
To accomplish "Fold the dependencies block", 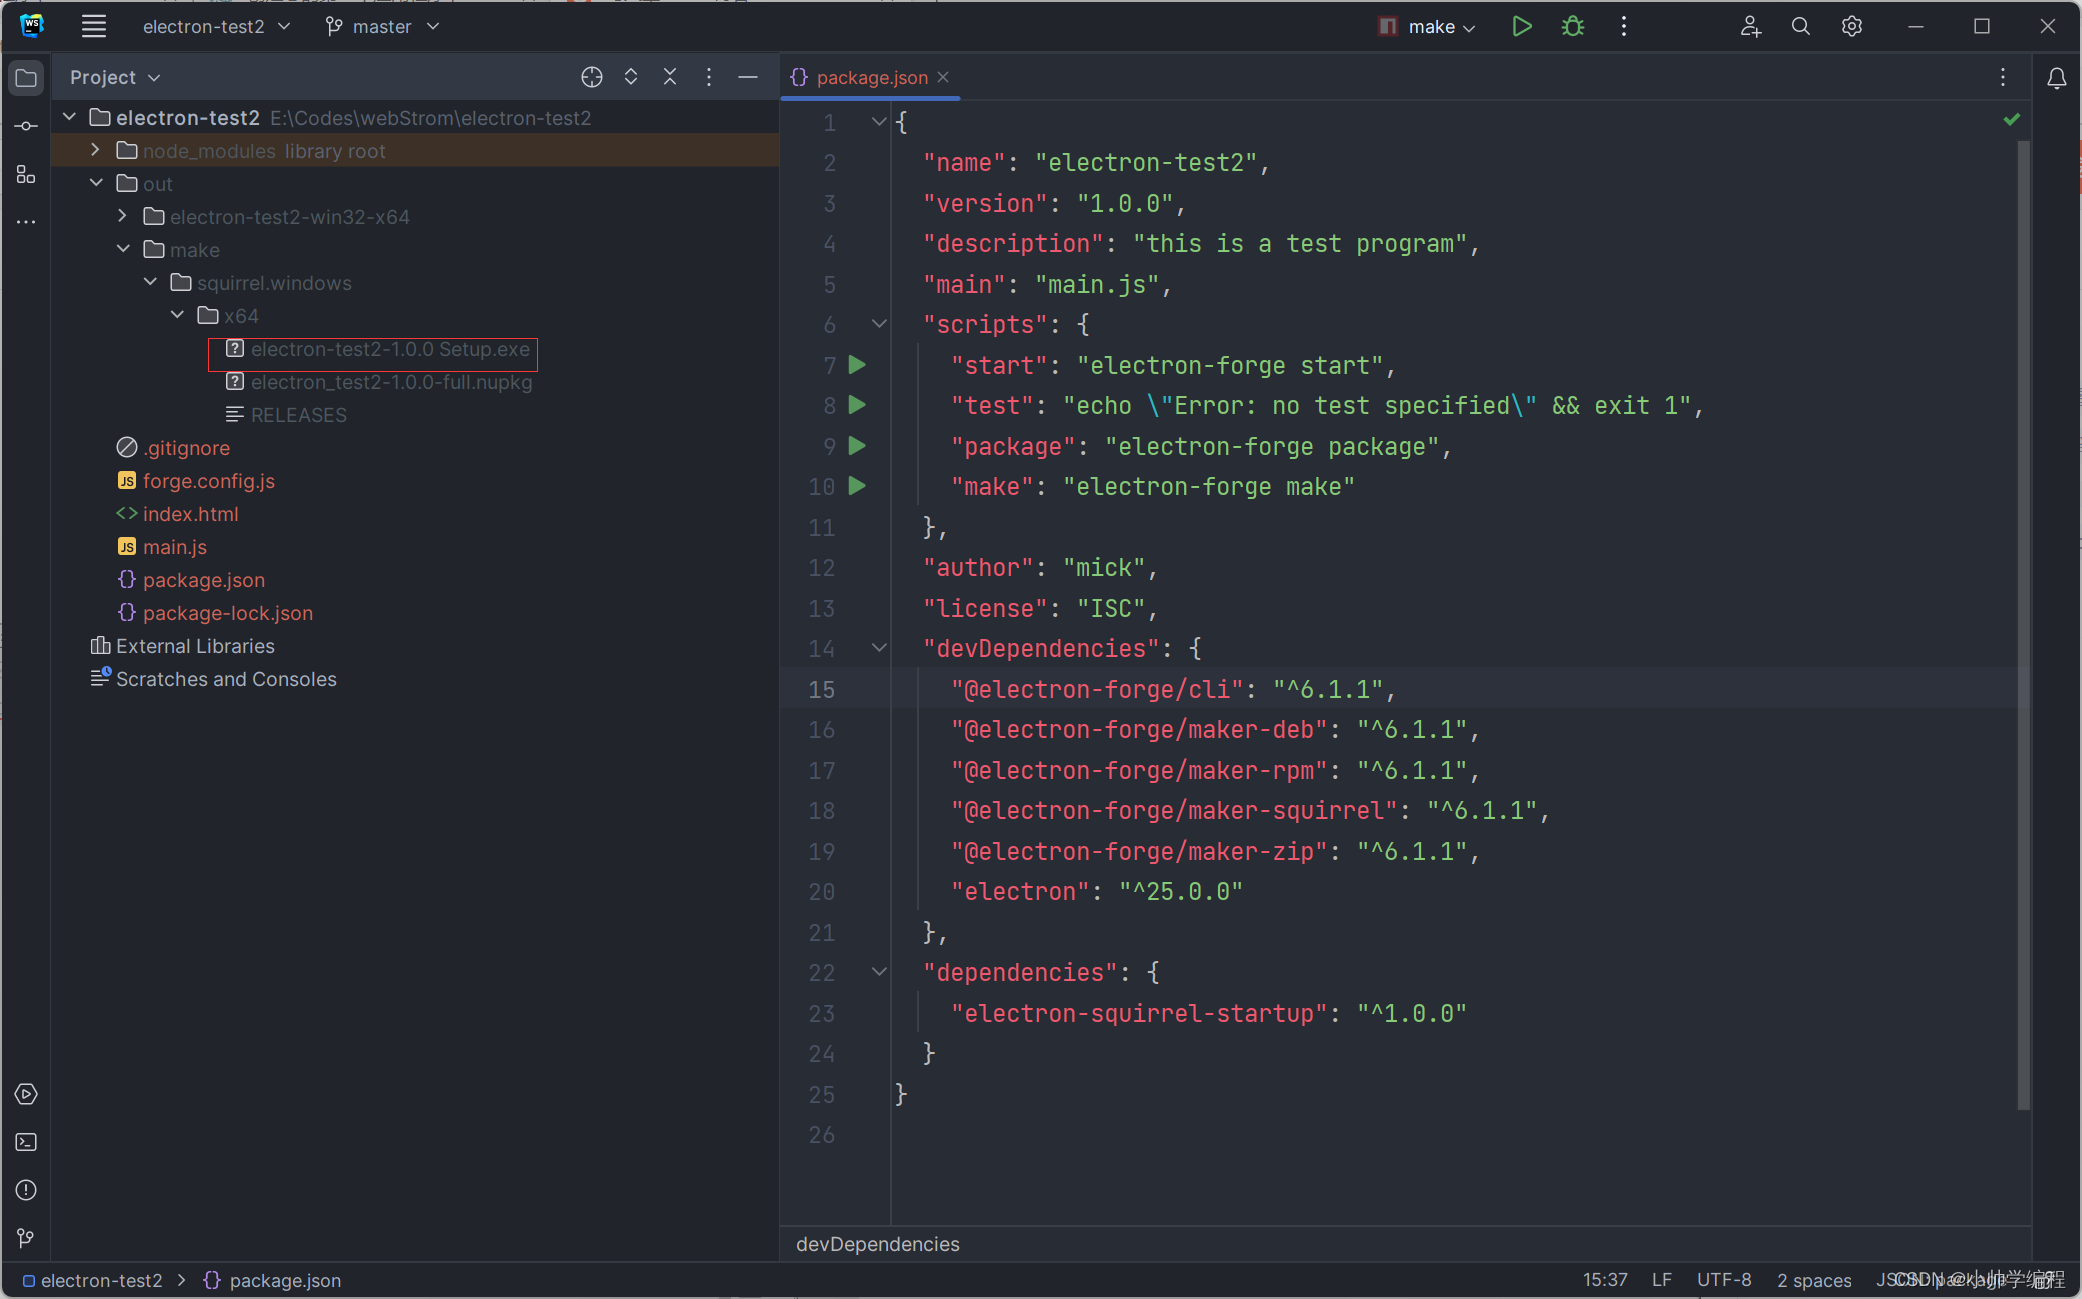I will pyautogui.click(x=879, y=972).
